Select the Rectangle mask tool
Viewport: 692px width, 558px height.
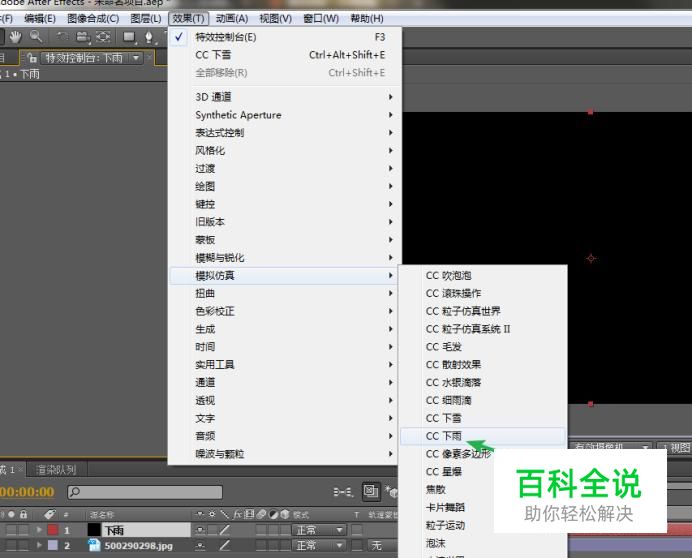(x=129, y=37)
